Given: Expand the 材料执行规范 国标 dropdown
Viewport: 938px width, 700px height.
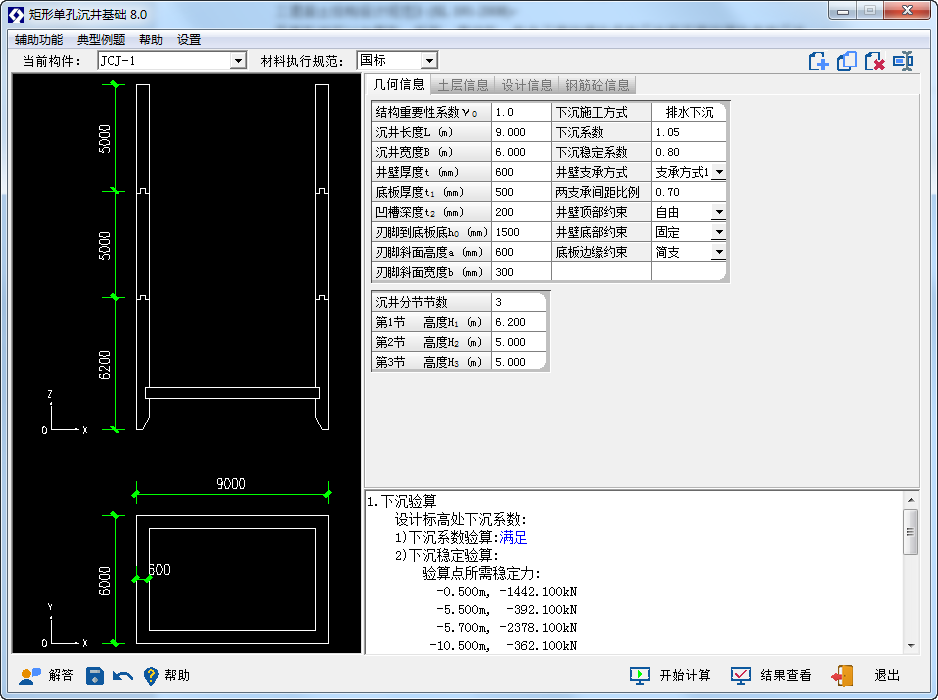Looking at the screenshot, I should pos(429,61).
